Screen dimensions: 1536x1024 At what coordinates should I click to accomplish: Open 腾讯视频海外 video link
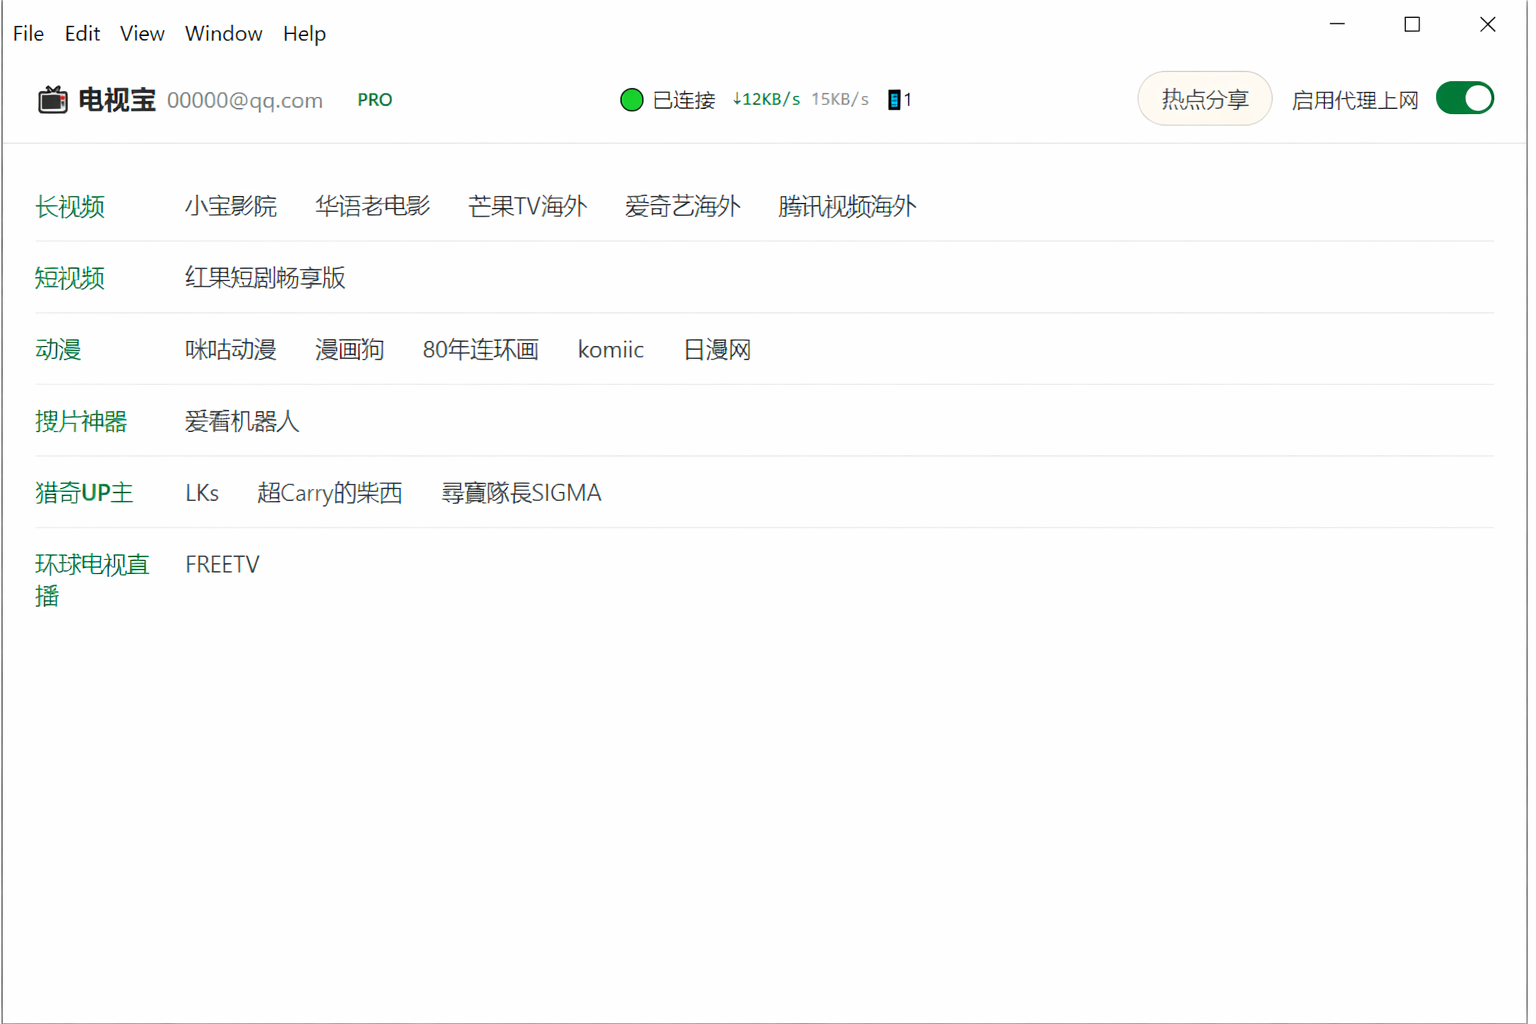[x=846, y=207]
